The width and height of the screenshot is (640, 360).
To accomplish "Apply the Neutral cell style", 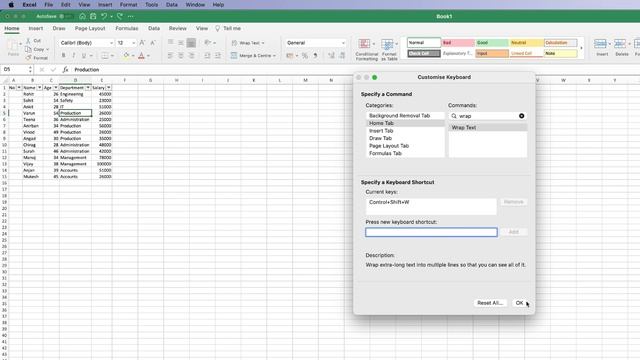I will pyautogui.click(x=526, y=42).
